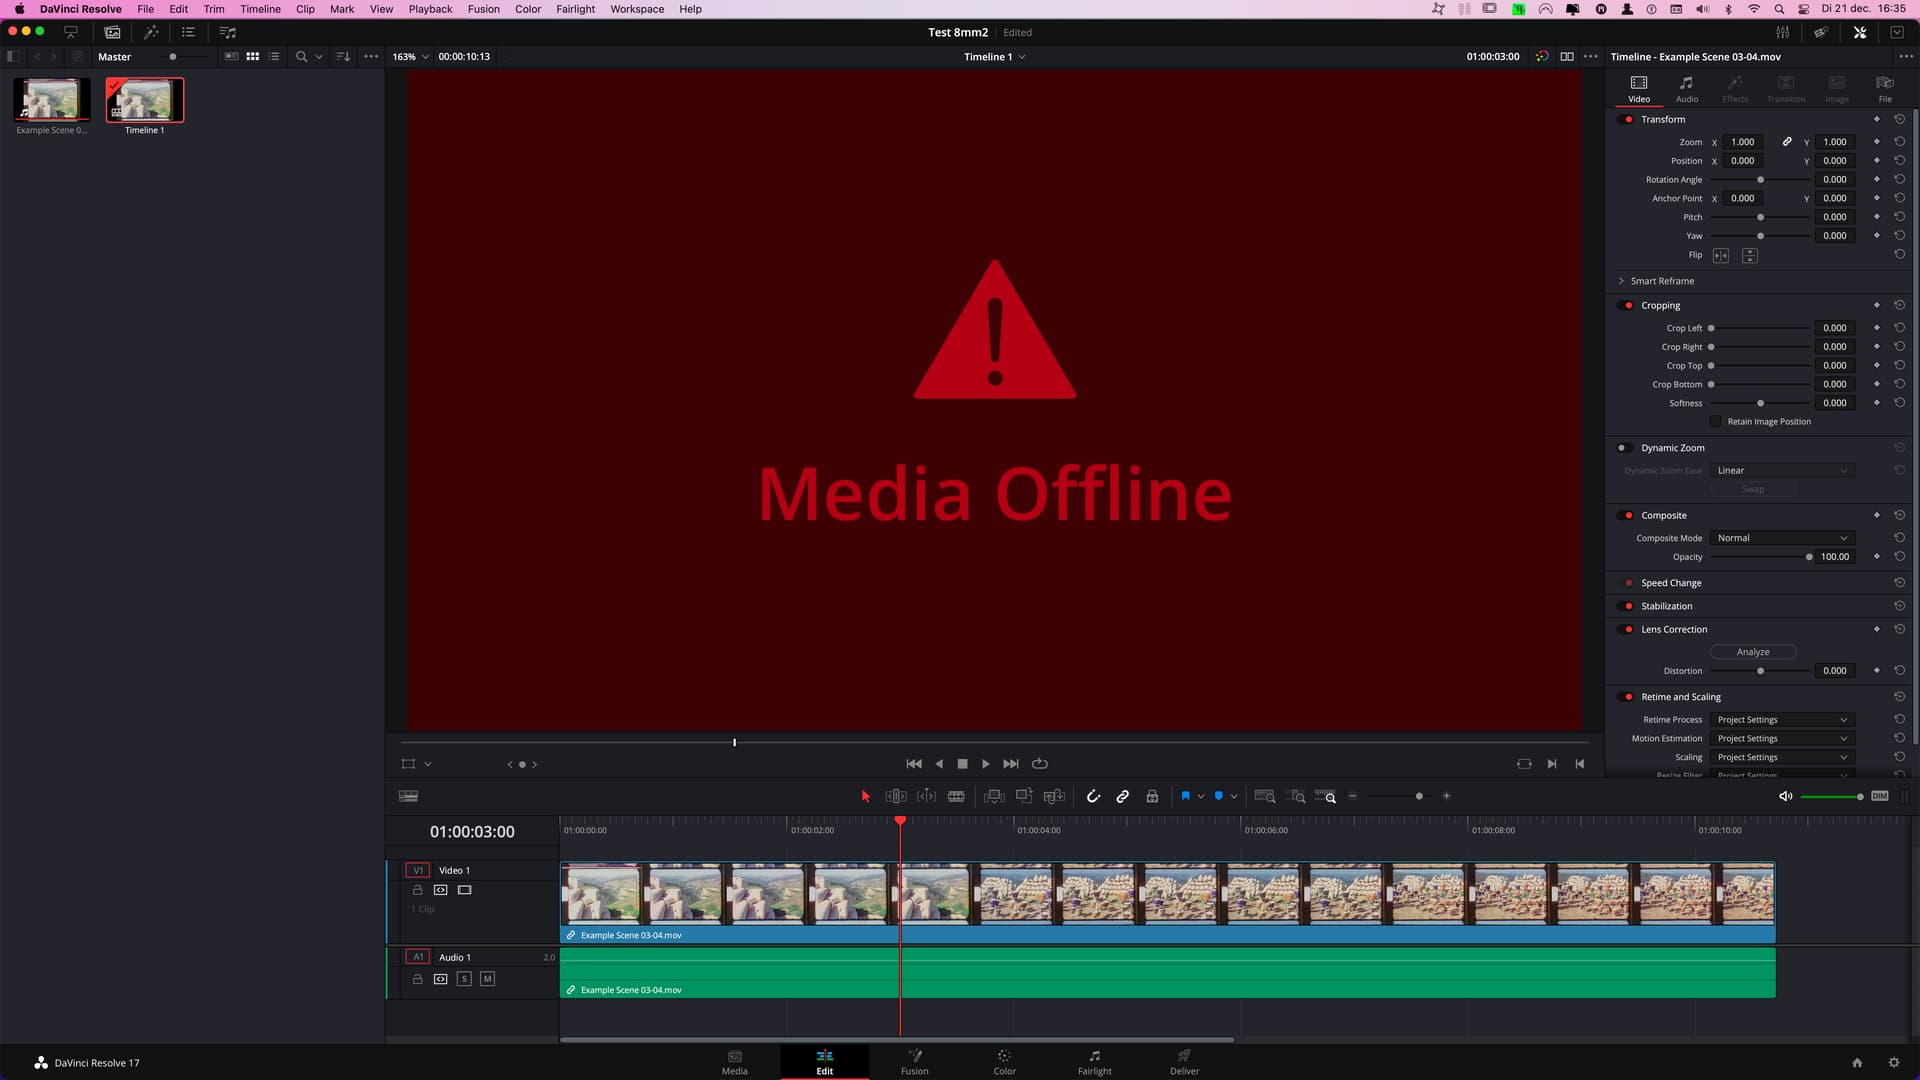Click Flip vertical button
1920x1080 pixels.
pos(1749,256)
